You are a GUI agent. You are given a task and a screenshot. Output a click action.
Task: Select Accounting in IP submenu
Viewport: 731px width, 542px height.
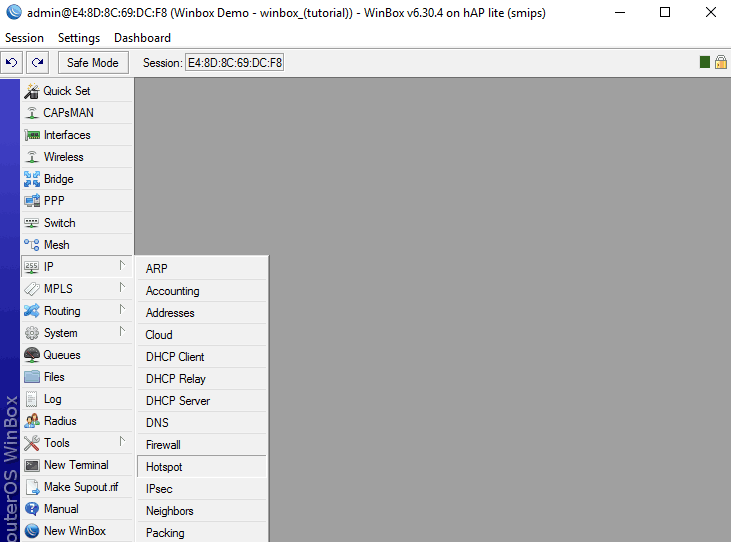point(202,291)
